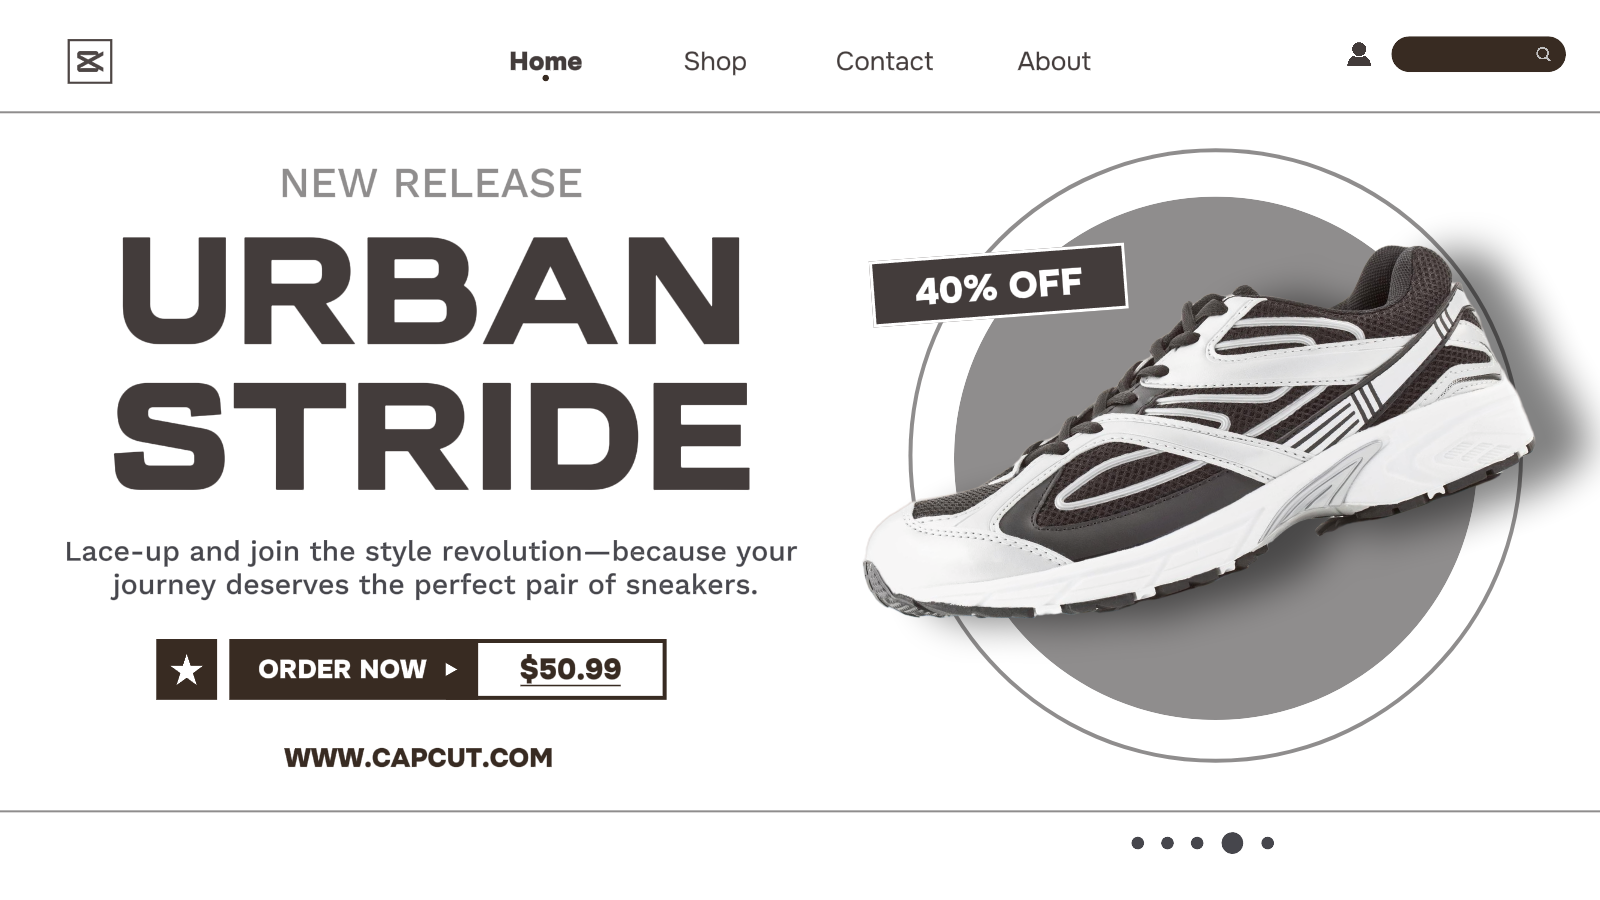
Task: Open the About menu item
Action: click(x=1053, y=61)
